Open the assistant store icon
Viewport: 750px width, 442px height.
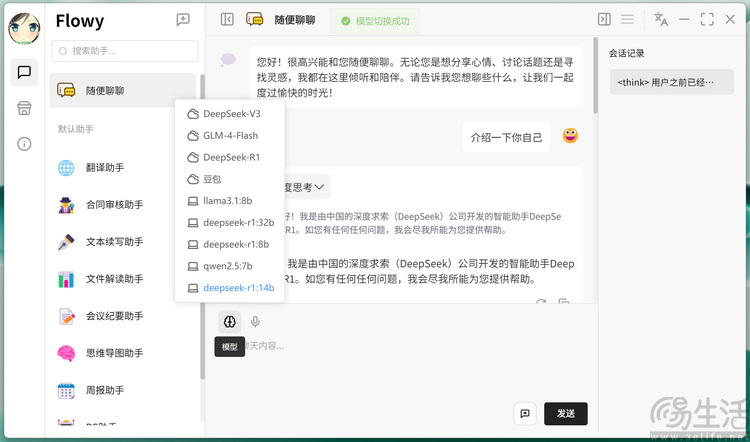click(24, 108)
